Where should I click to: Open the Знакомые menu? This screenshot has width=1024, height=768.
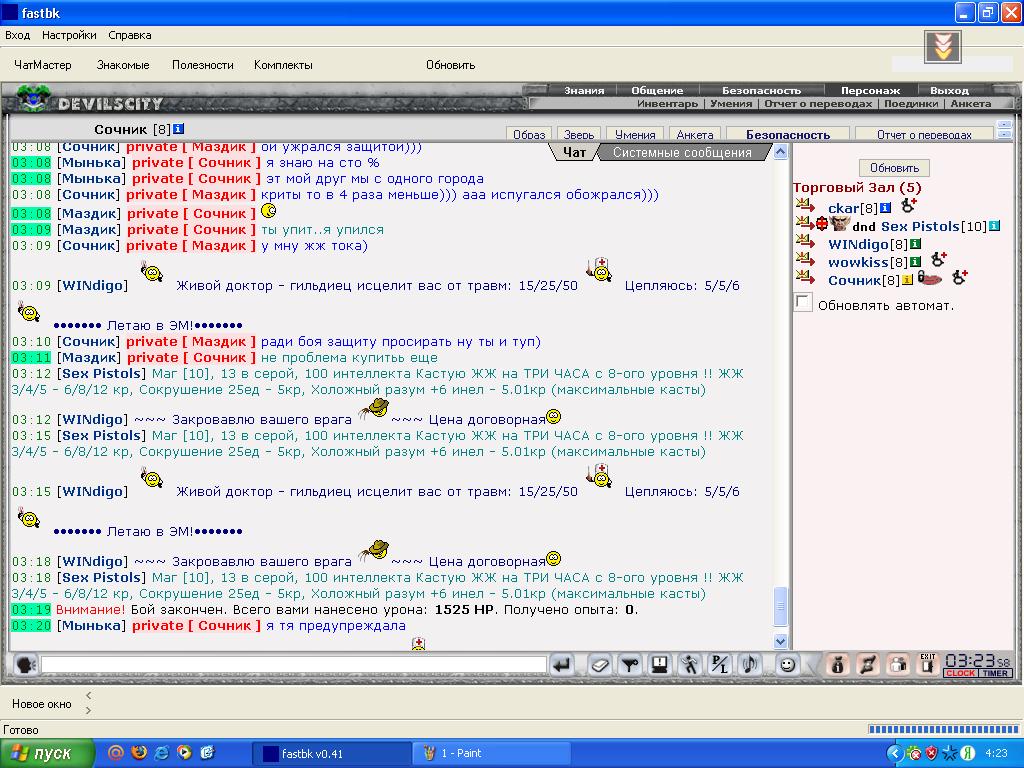(x=123, y=65)
